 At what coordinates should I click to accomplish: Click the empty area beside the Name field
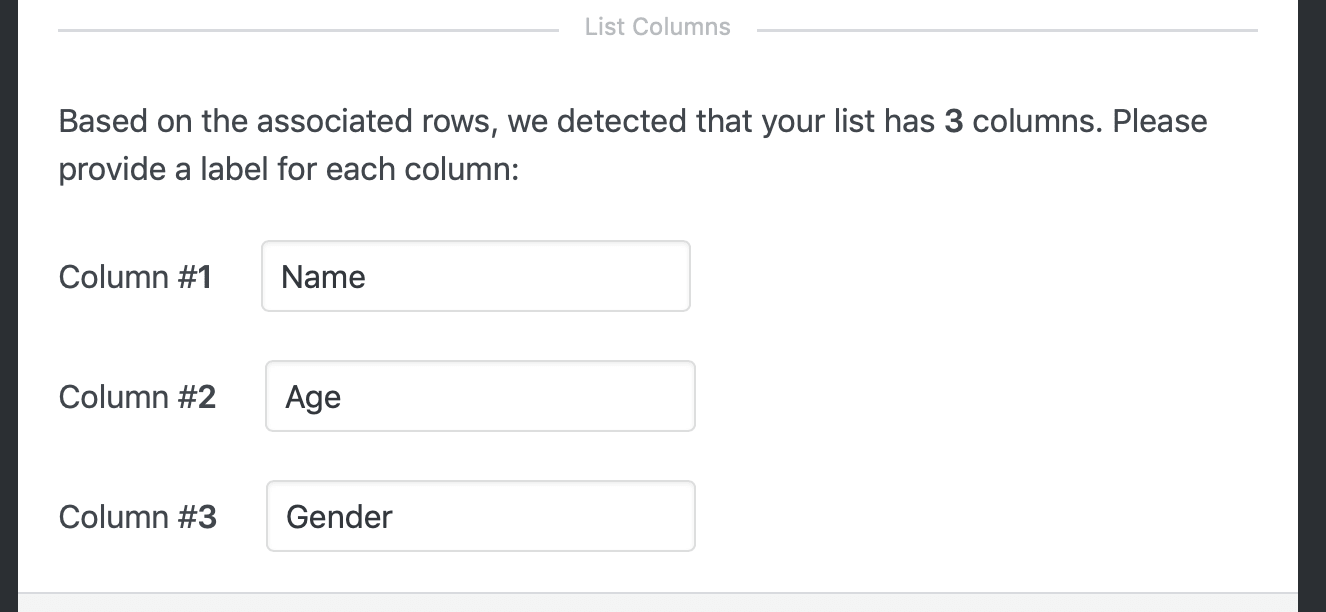[x=900, y=276]
